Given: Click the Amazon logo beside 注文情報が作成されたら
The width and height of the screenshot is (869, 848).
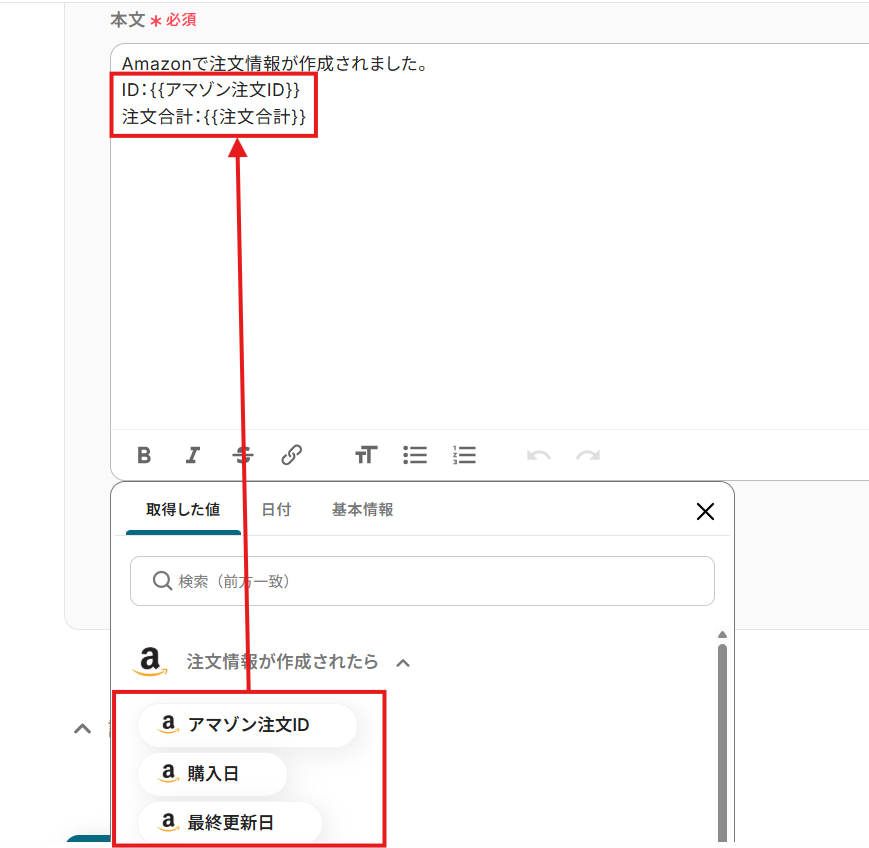Looking at the screenshot, I should point(150,661).
